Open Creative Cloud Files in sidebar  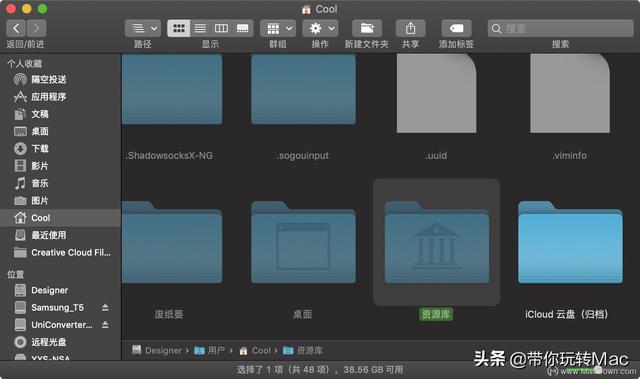click(60, 253)
